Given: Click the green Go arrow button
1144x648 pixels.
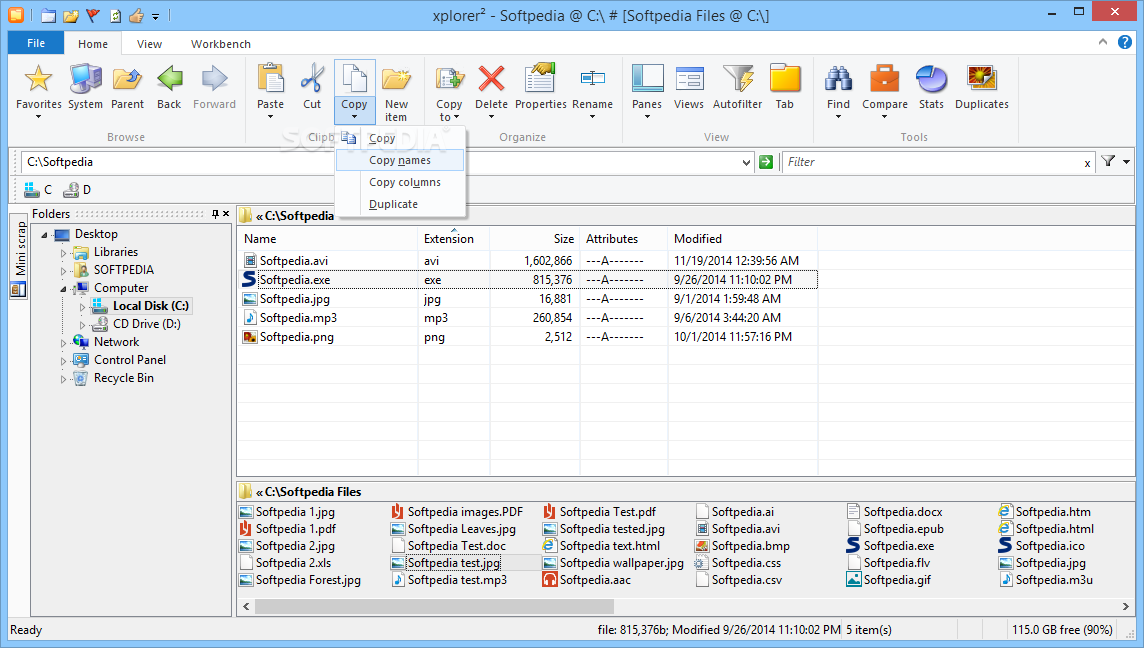Looking at the screenshot, I should tap(765, 162).
